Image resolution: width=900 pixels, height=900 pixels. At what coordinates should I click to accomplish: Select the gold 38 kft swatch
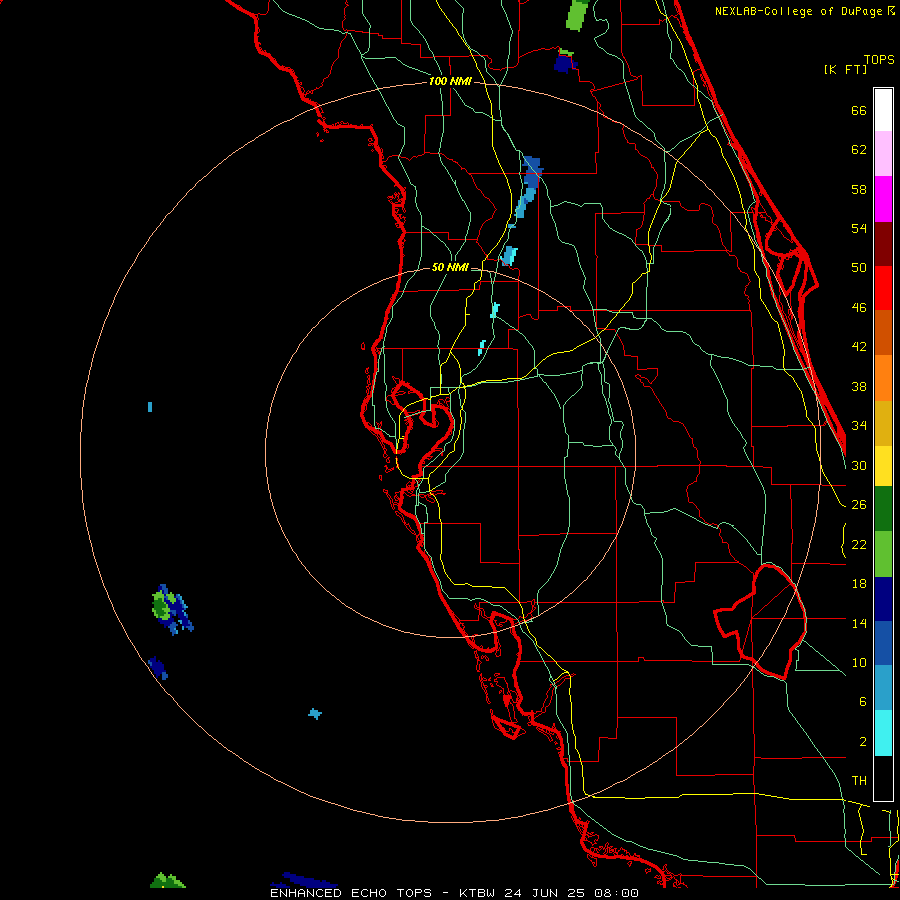click(883, 423)
